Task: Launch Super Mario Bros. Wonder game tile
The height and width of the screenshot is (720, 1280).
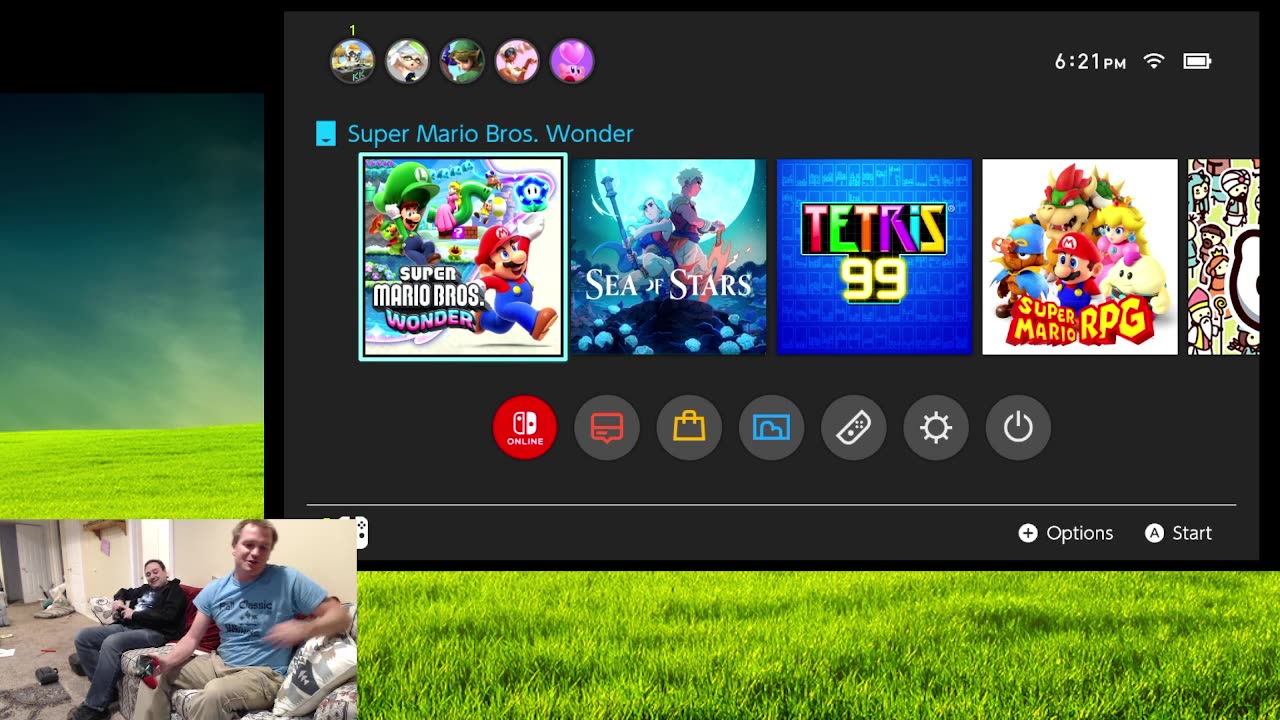Action: pos(463,257)
